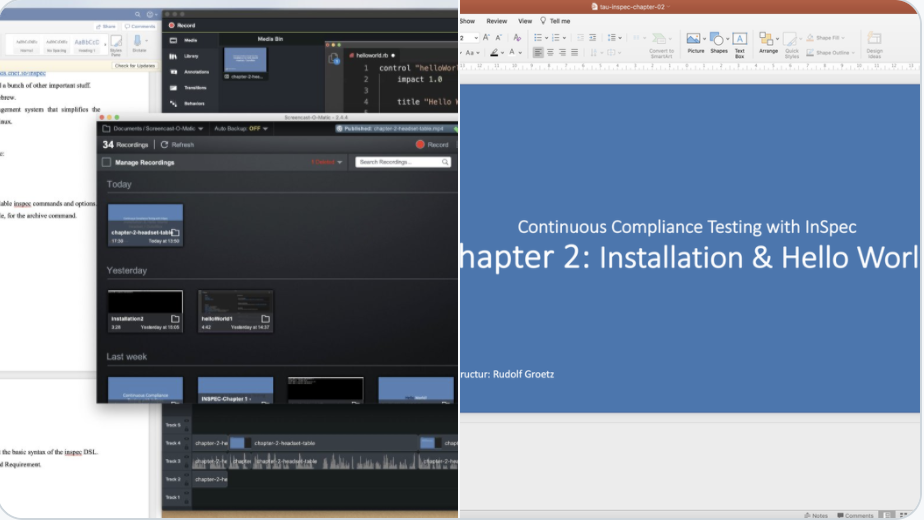
Task: Open the font size dropdown in PowerPoint
Action: 476,38
